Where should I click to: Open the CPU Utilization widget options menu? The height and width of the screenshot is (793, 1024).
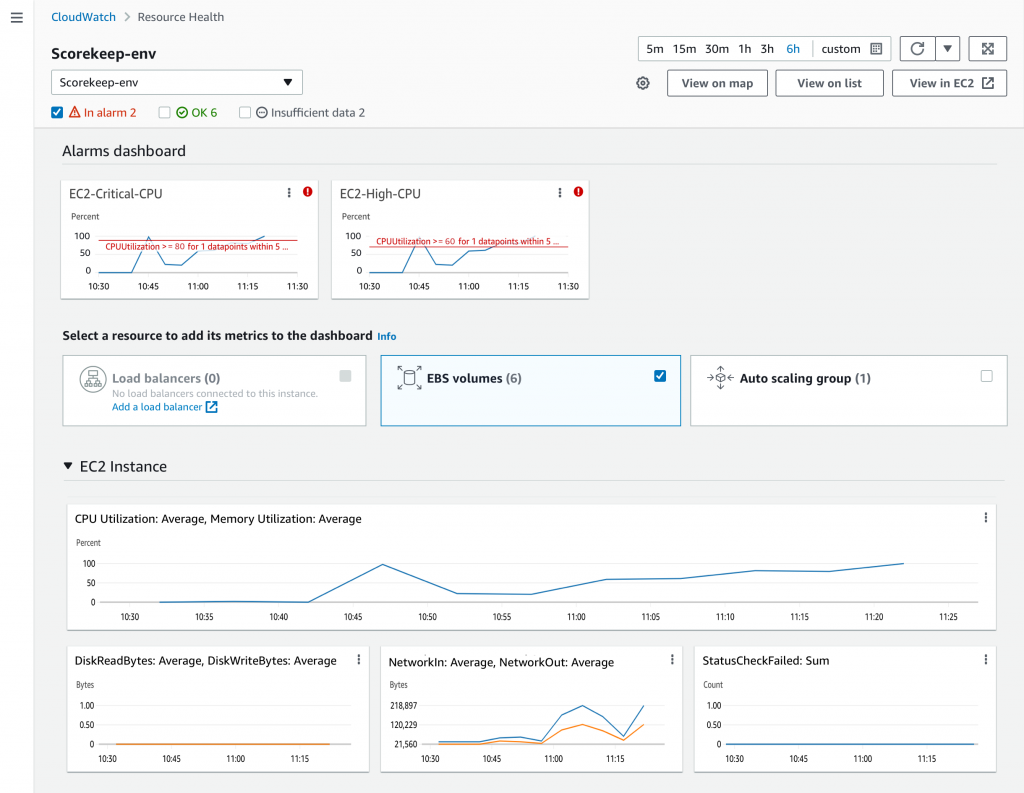[985, 518]
